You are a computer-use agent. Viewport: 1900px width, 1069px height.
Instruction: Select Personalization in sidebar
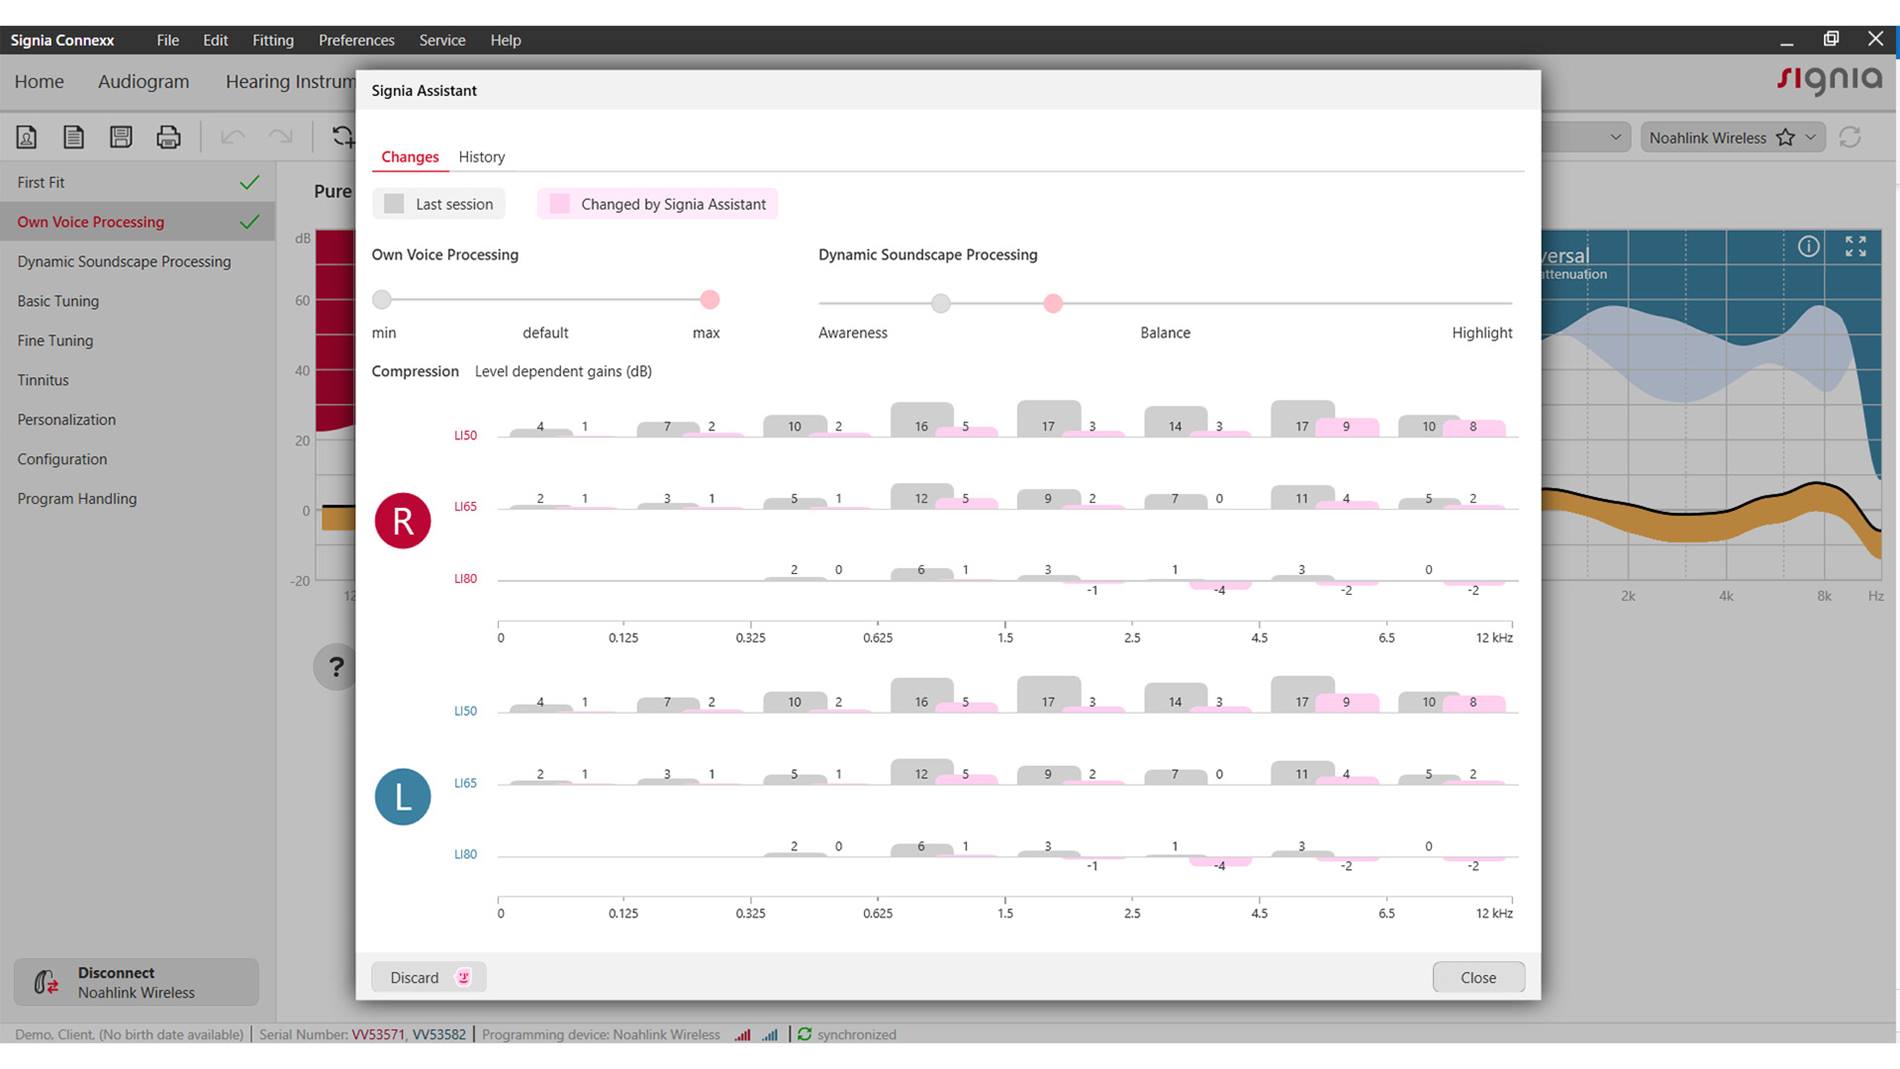pyautogui.click(x=137, y=419)
